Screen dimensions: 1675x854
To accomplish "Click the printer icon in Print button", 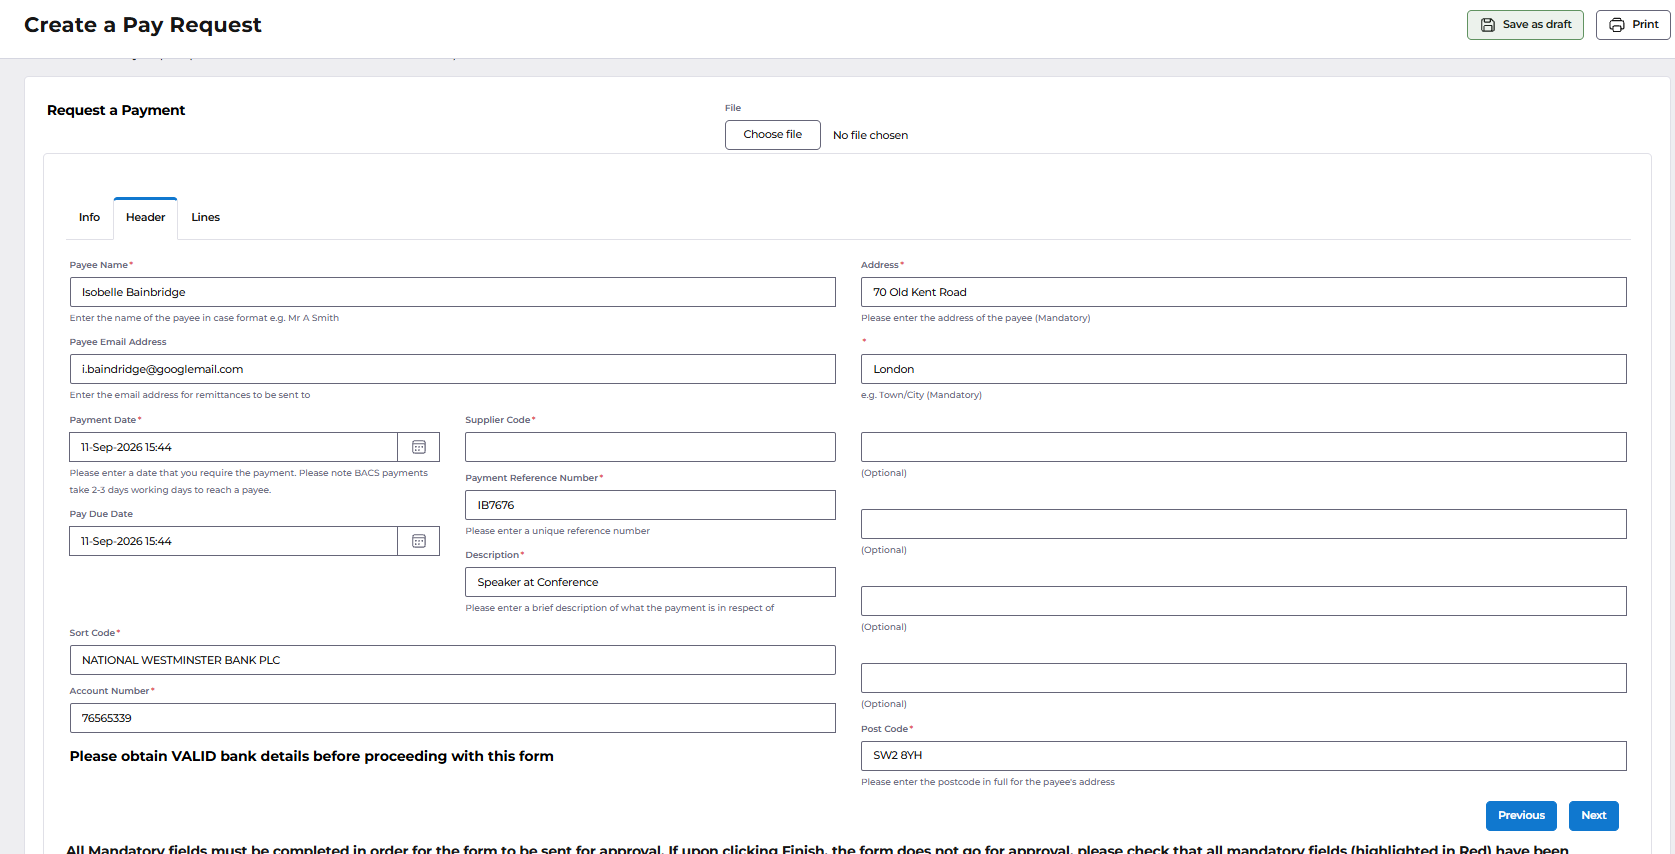I will click(1617, 25).
